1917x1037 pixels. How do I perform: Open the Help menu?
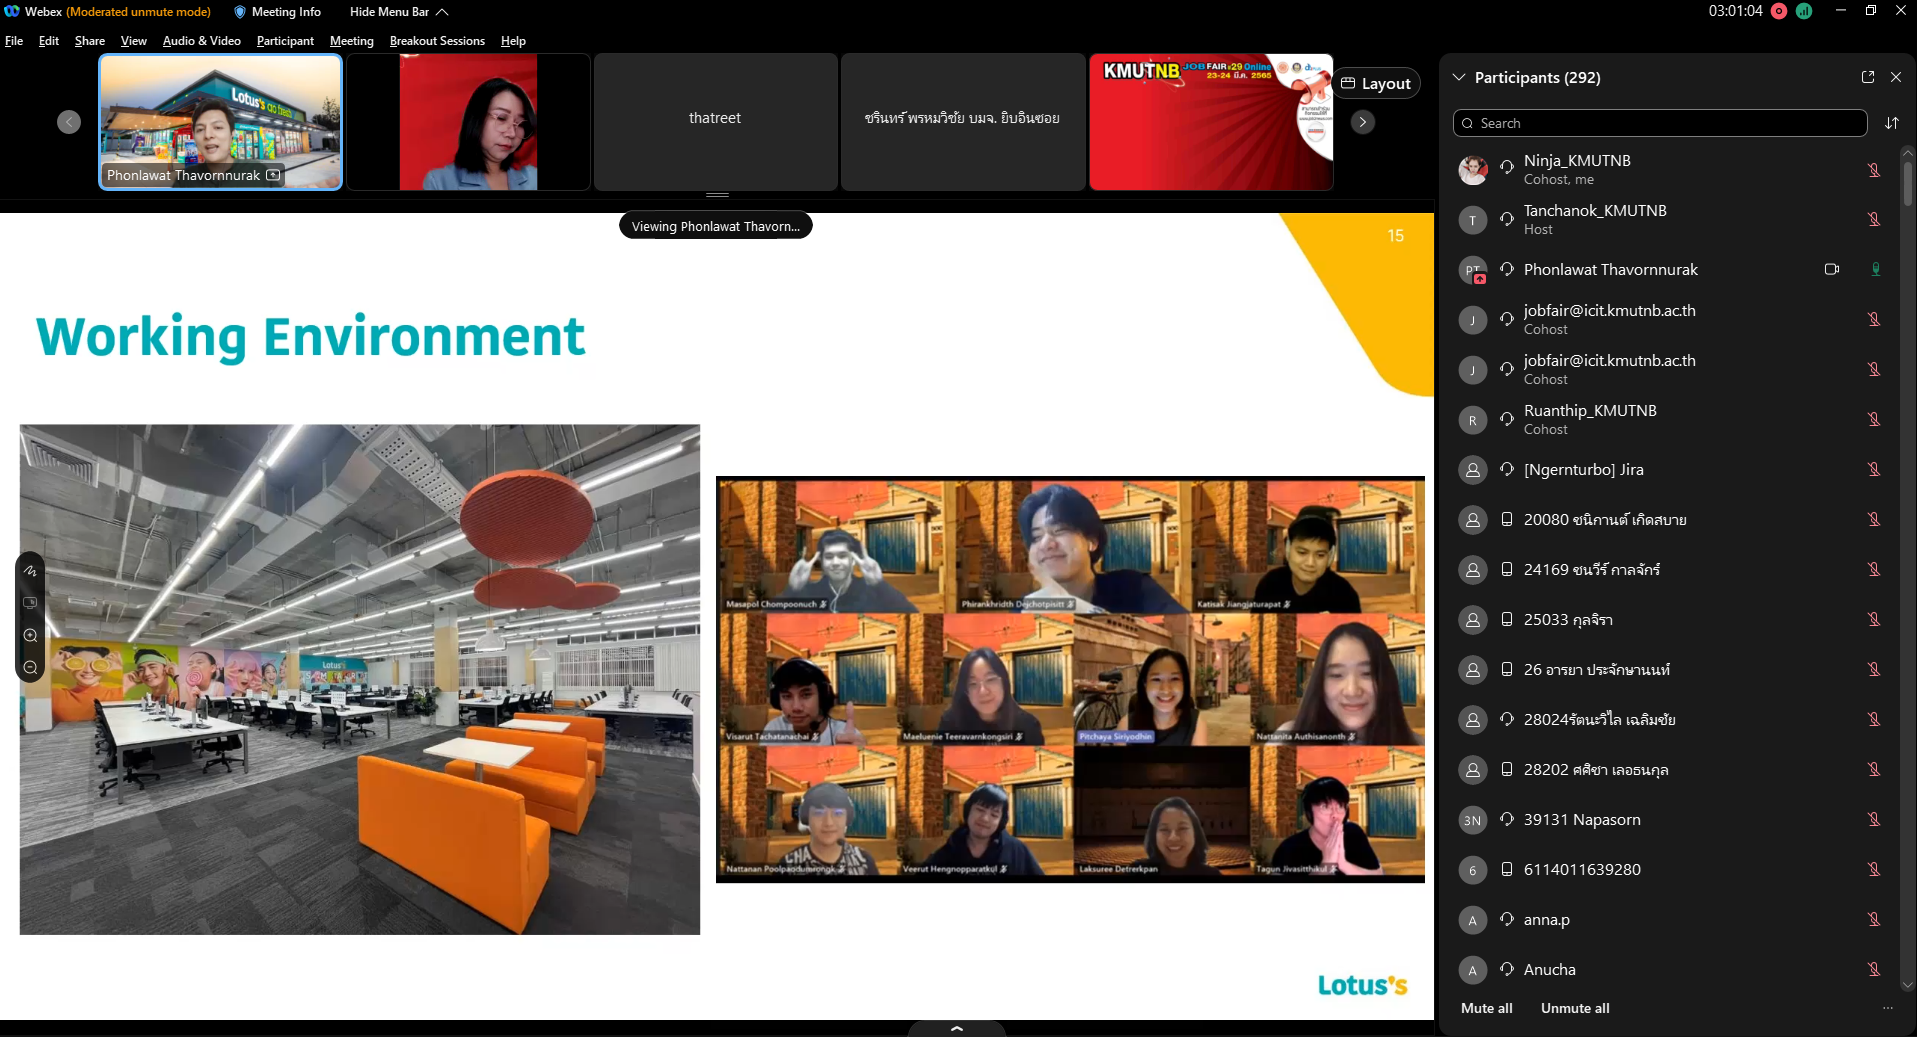click(x=513, y=41)
